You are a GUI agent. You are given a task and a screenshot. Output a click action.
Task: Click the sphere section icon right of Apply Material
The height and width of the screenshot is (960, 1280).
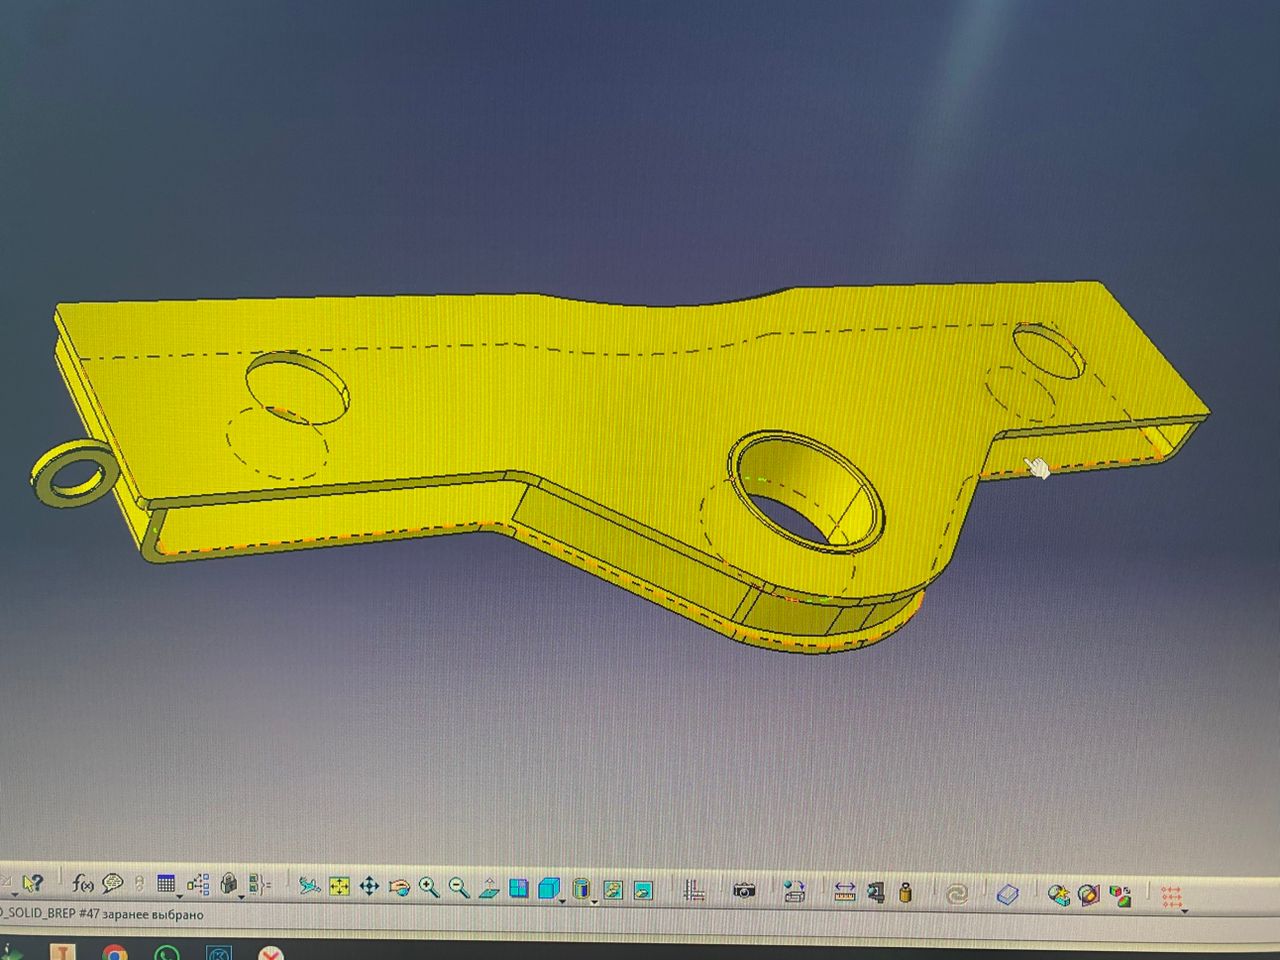coord(1089,895)
